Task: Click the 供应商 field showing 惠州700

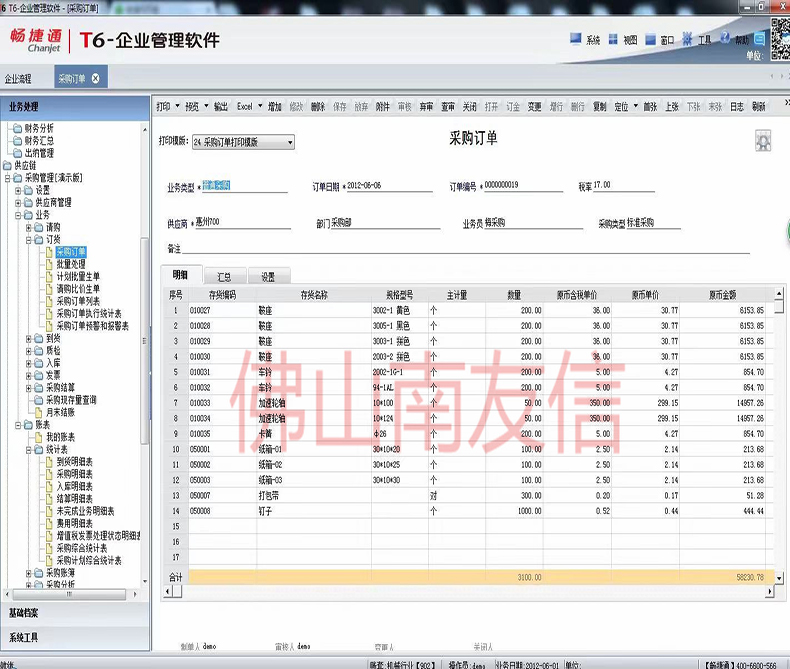Action: (243, 223)
